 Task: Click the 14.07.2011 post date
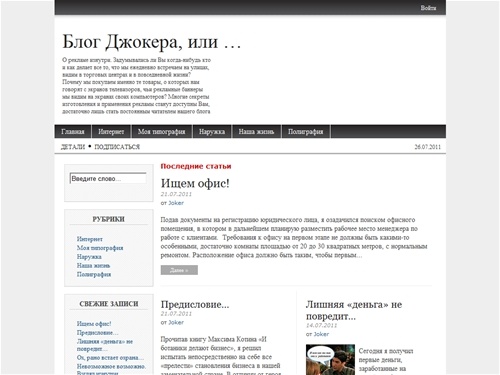pyautogui.click(x=321, y=325)
